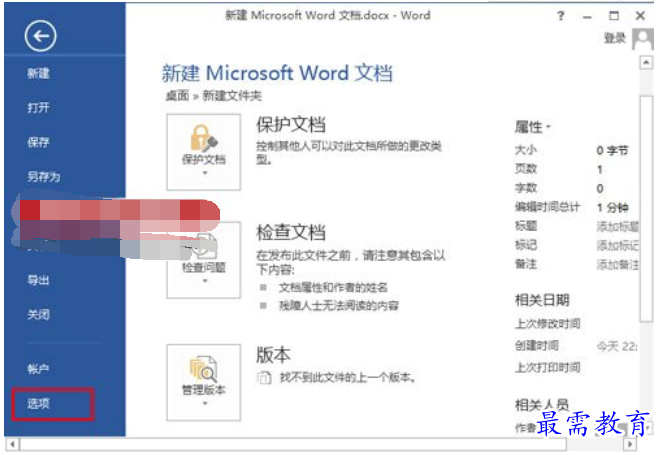Click the 字数 label
The width and height of the screenshot is (658, 455).
coord(526,188)
